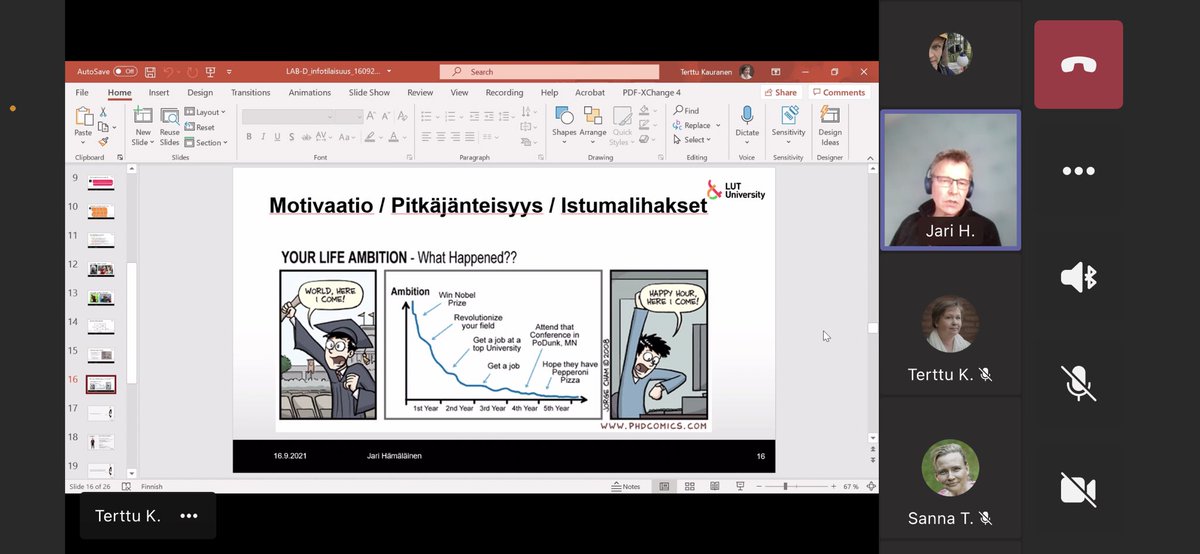This screenshot has height=554, width=1200.
Task: Click the text Highlight Color icon
Action: click(369, 137)
